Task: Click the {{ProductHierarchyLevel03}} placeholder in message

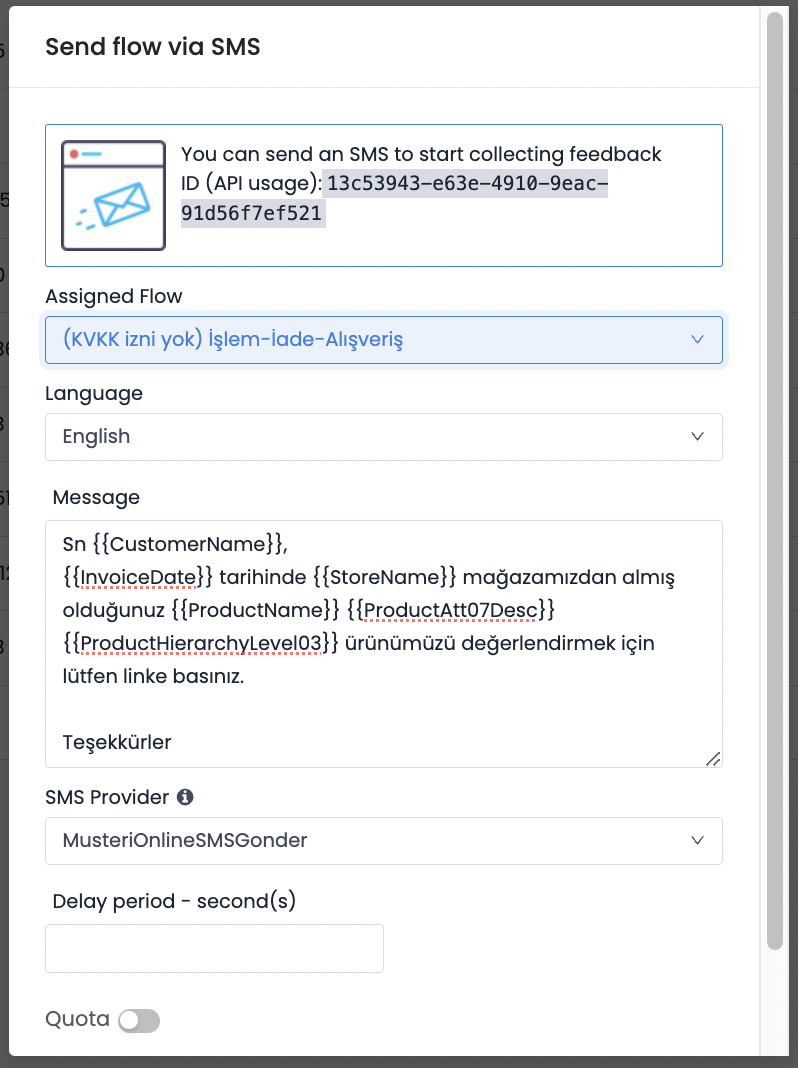Action: [200, 644]
